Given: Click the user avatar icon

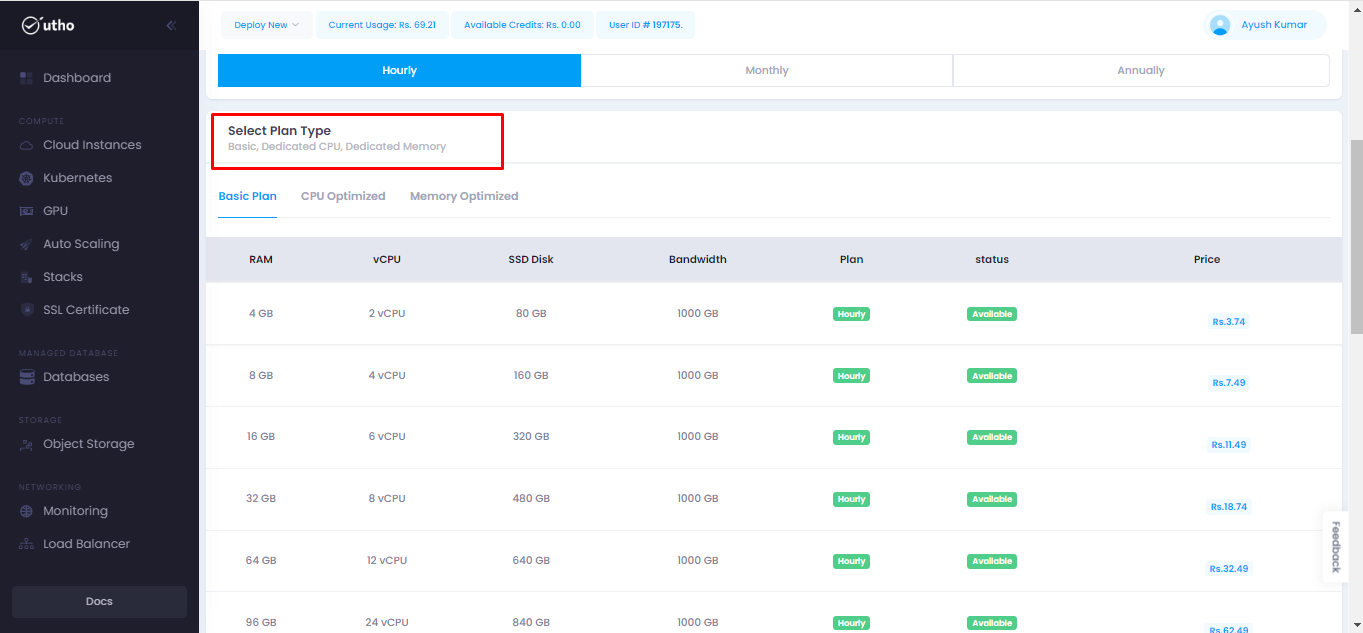Looking at the screenshot, I should (1219, 25).
